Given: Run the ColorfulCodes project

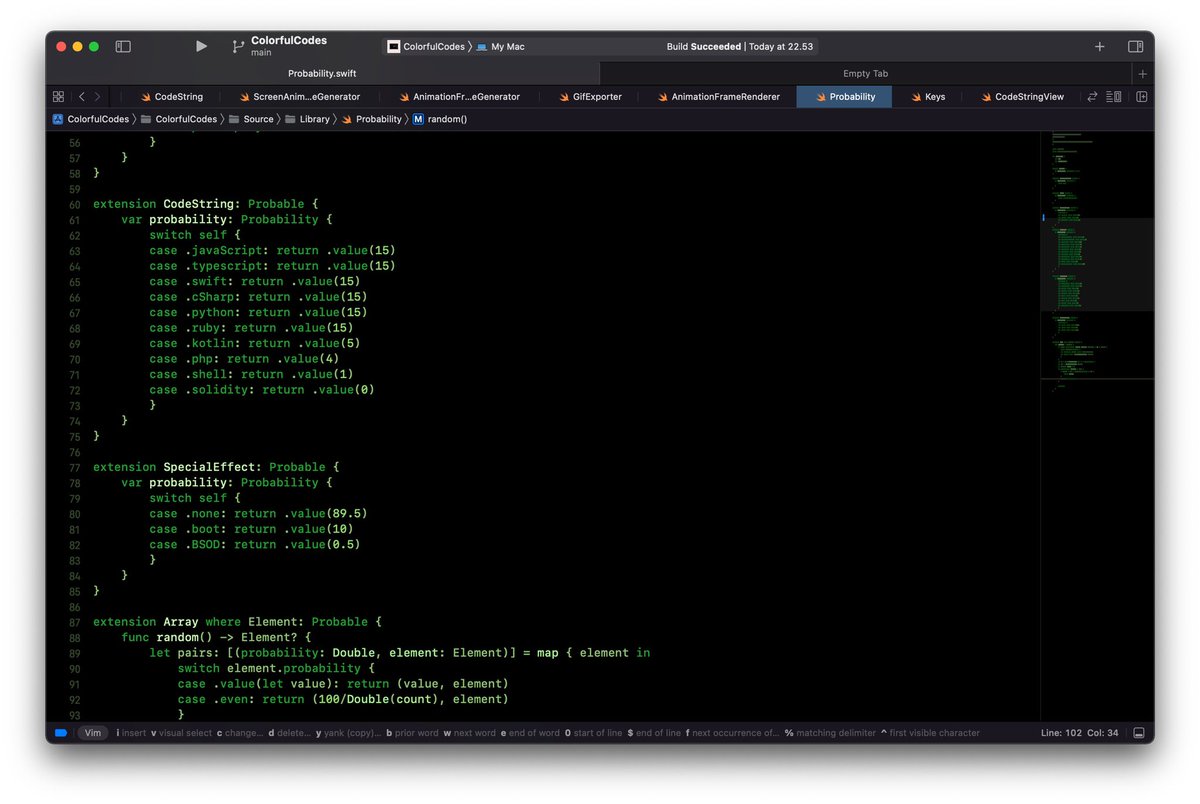Looking at the screenshot, I should pyautogui.click(x=201, y=46).
